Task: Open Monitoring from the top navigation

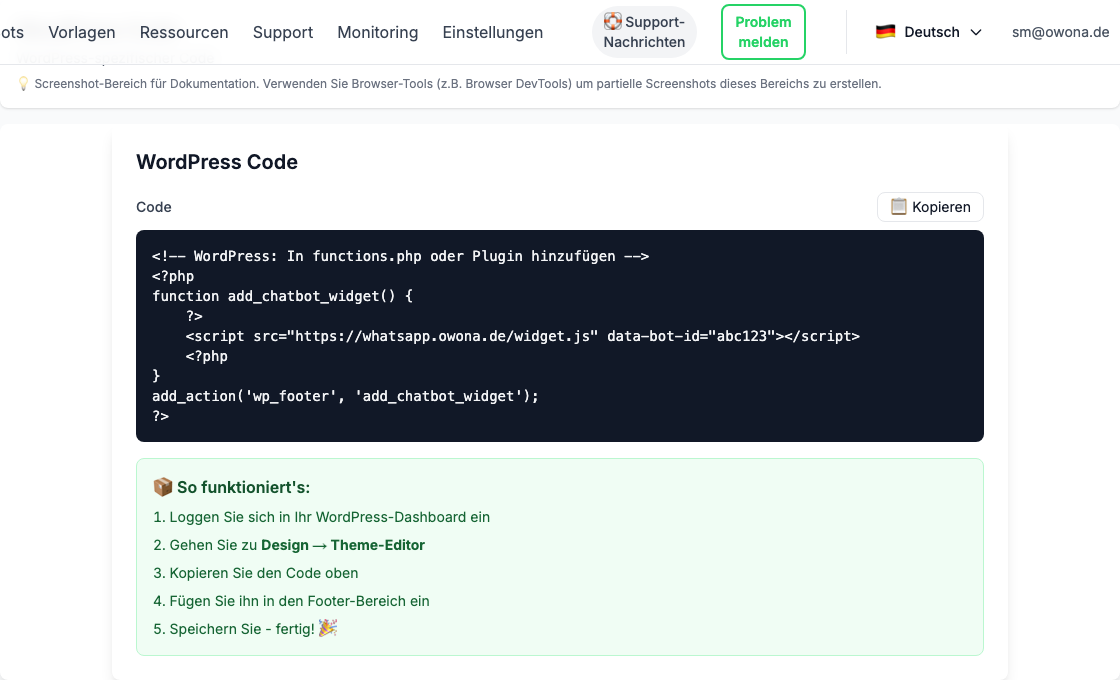Action: tap(377, 32)
